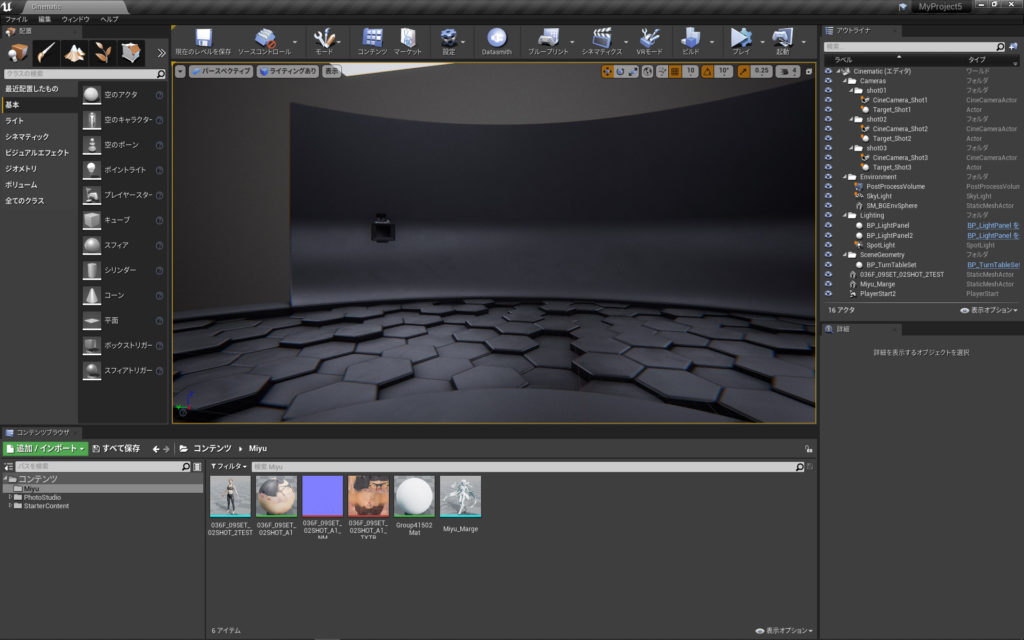Click the green Add/Import (追加/インポート) button

(46, 448)
